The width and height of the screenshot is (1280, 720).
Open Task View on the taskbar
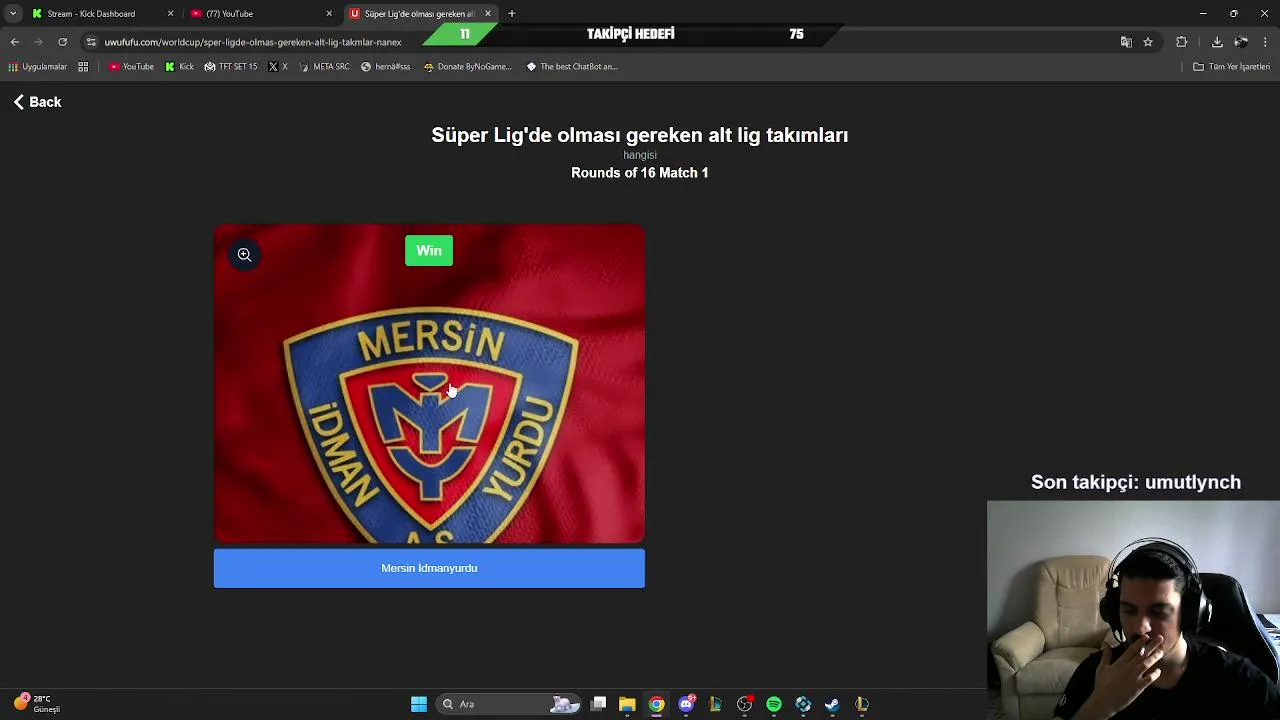(x=598, y=704)
